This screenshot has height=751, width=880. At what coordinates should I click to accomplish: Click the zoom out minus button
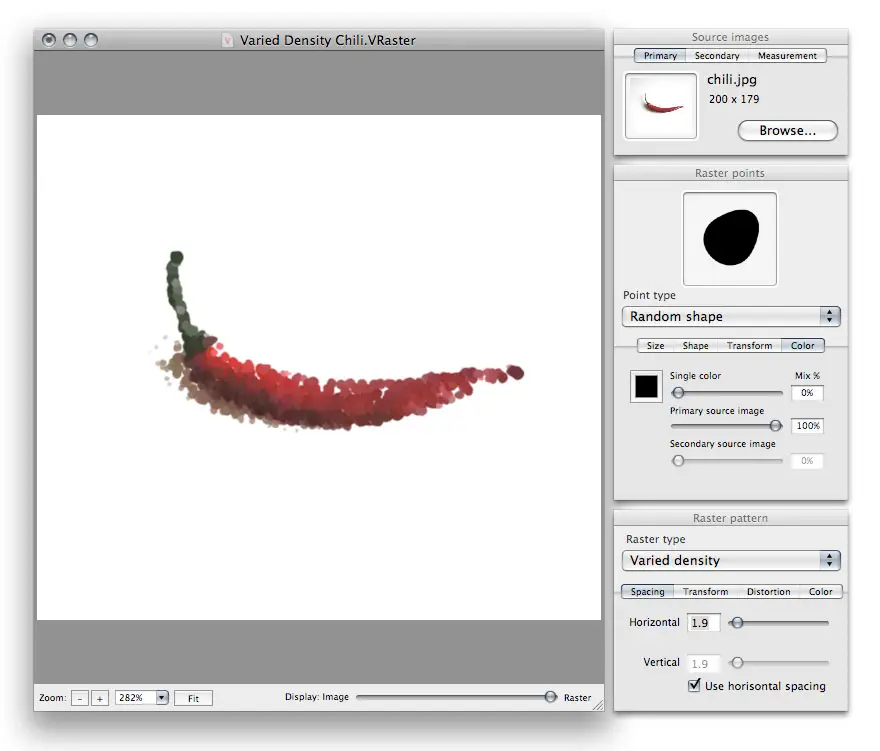click(x=80, y=698)
